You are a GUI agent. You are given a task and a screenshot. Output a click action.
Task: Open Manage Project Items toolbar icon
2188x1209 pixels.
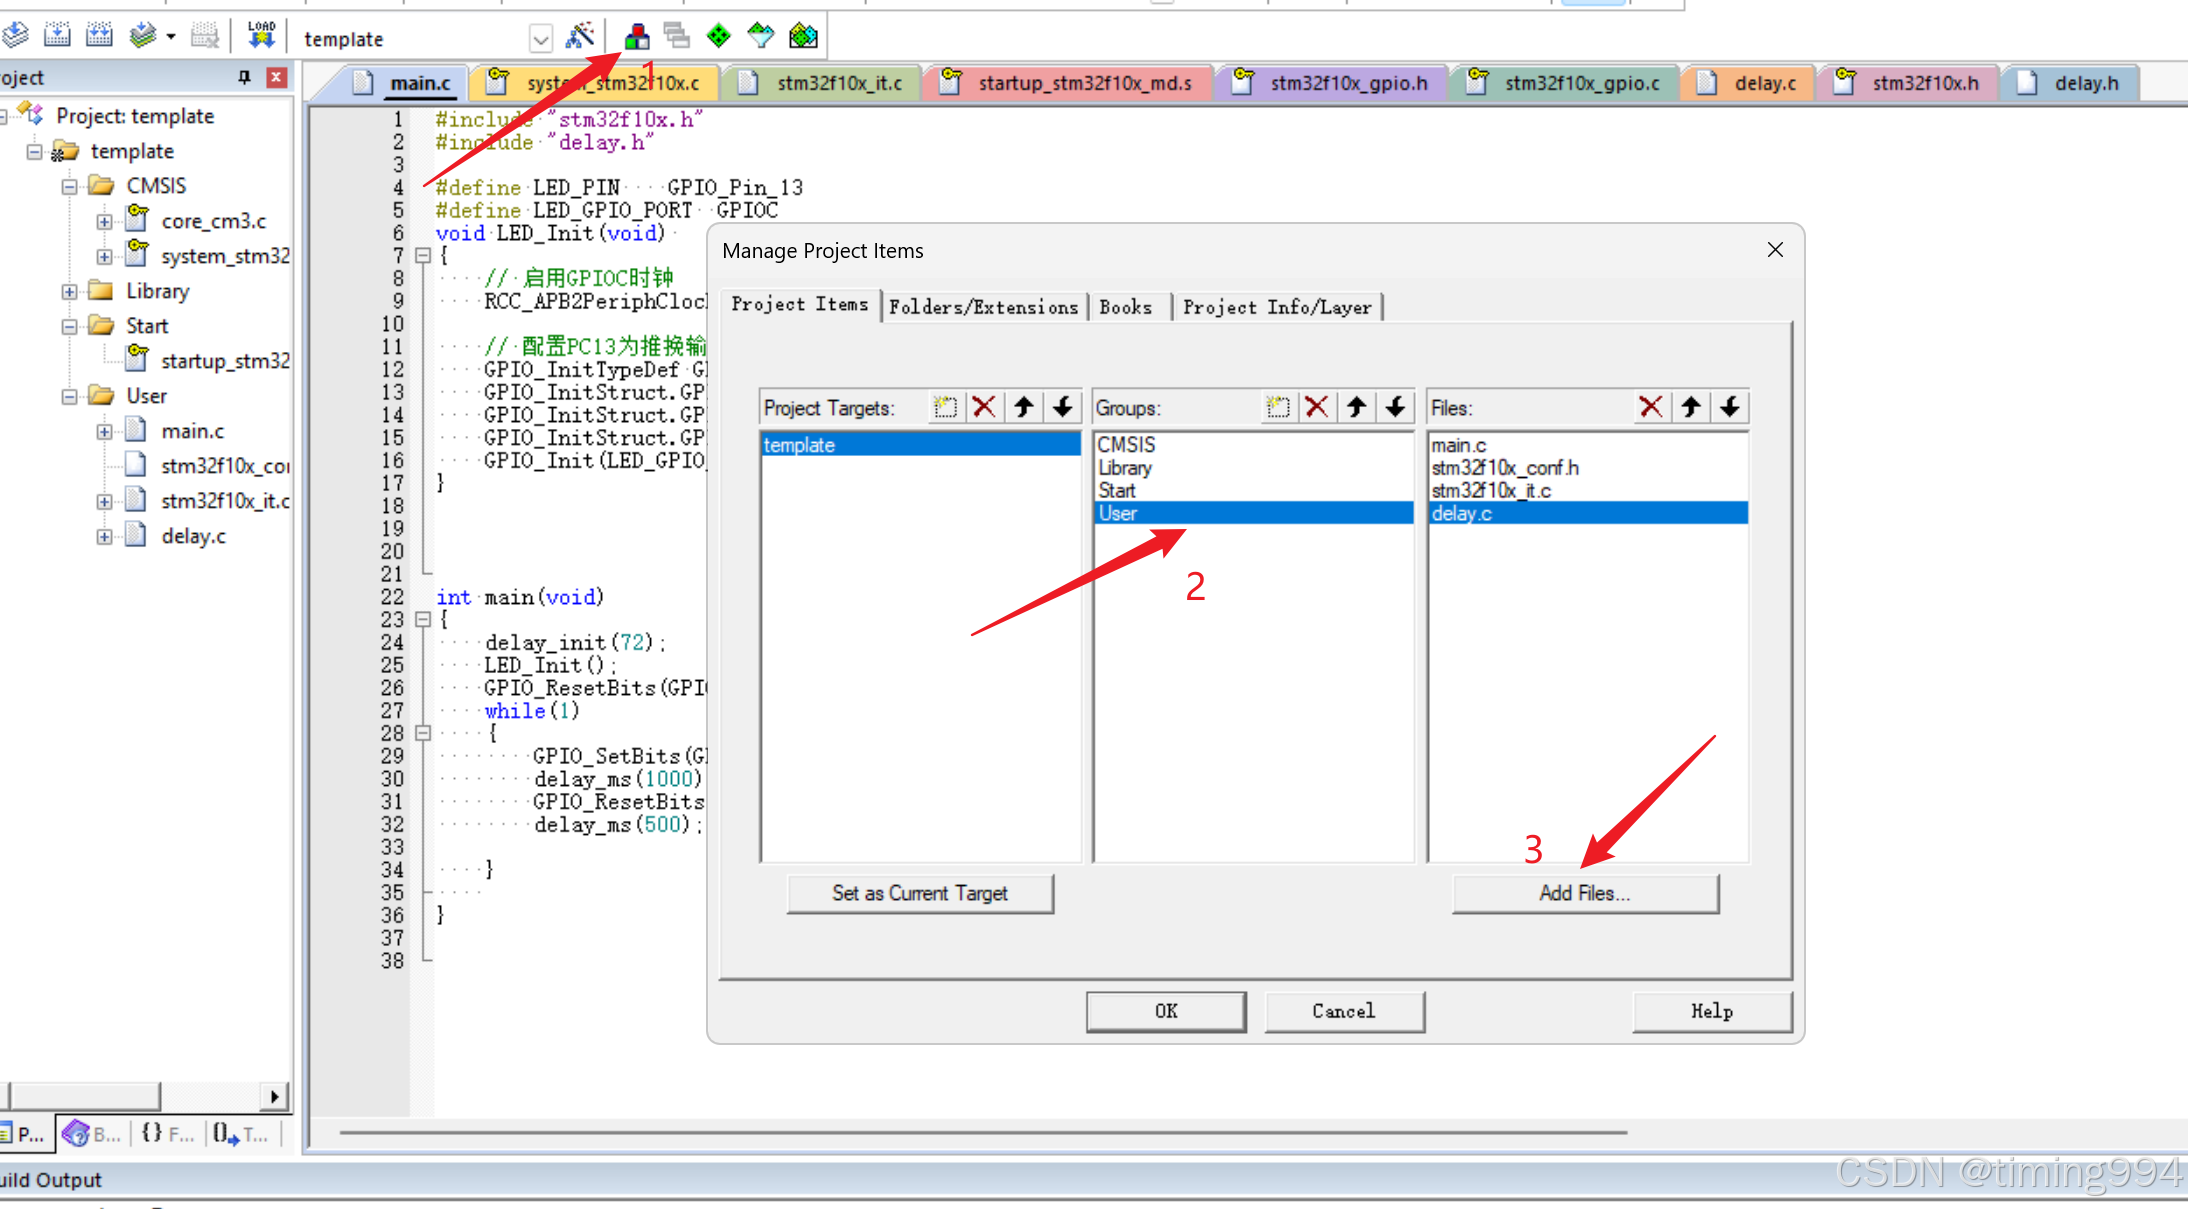637,37
